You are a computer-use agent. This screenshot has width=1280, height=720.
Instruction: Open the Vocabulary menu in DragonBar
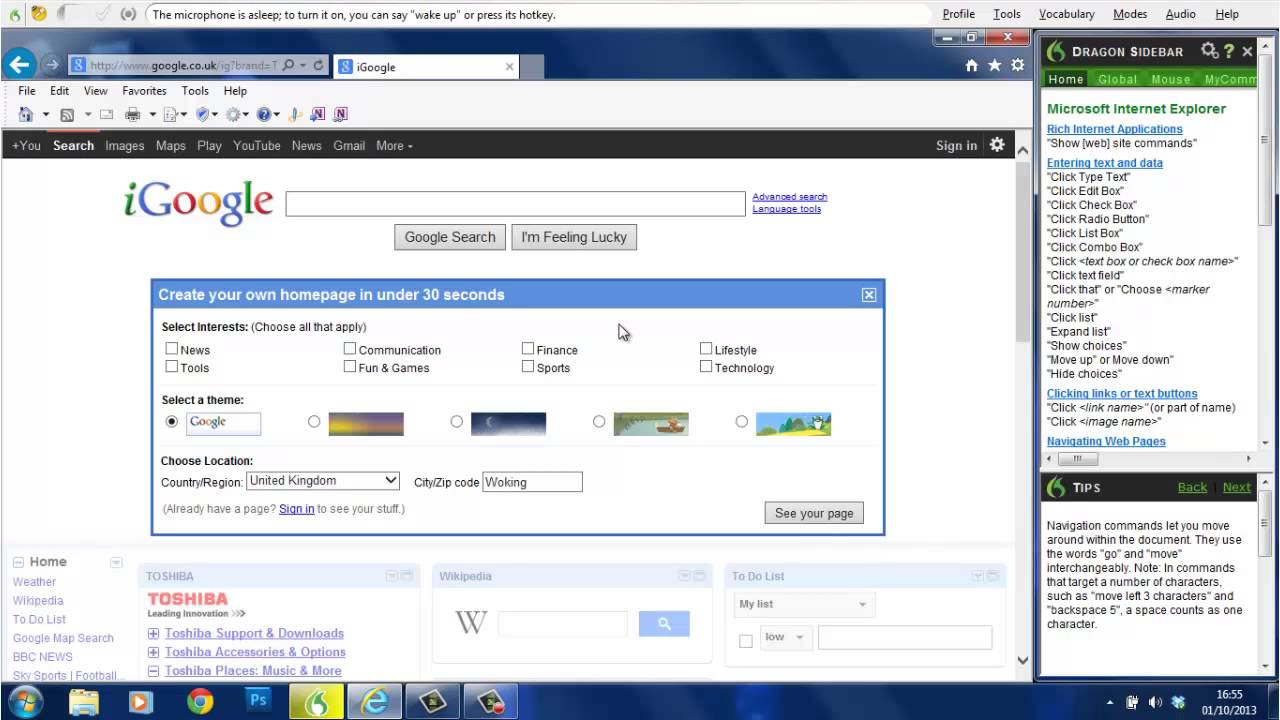coord(1066,14)
